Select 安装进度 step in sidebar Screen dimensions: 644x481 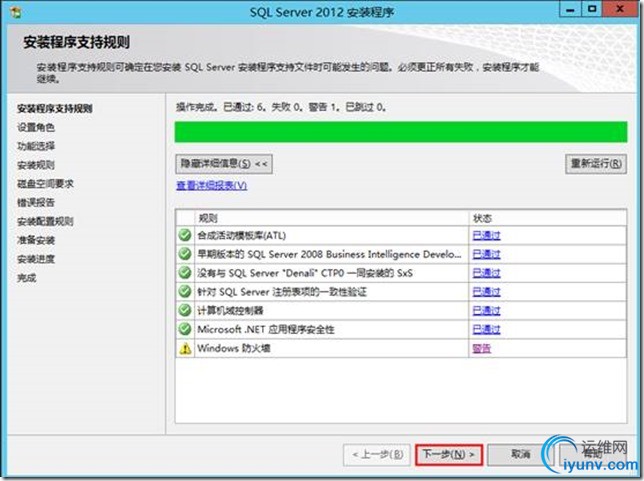(36, 259)
